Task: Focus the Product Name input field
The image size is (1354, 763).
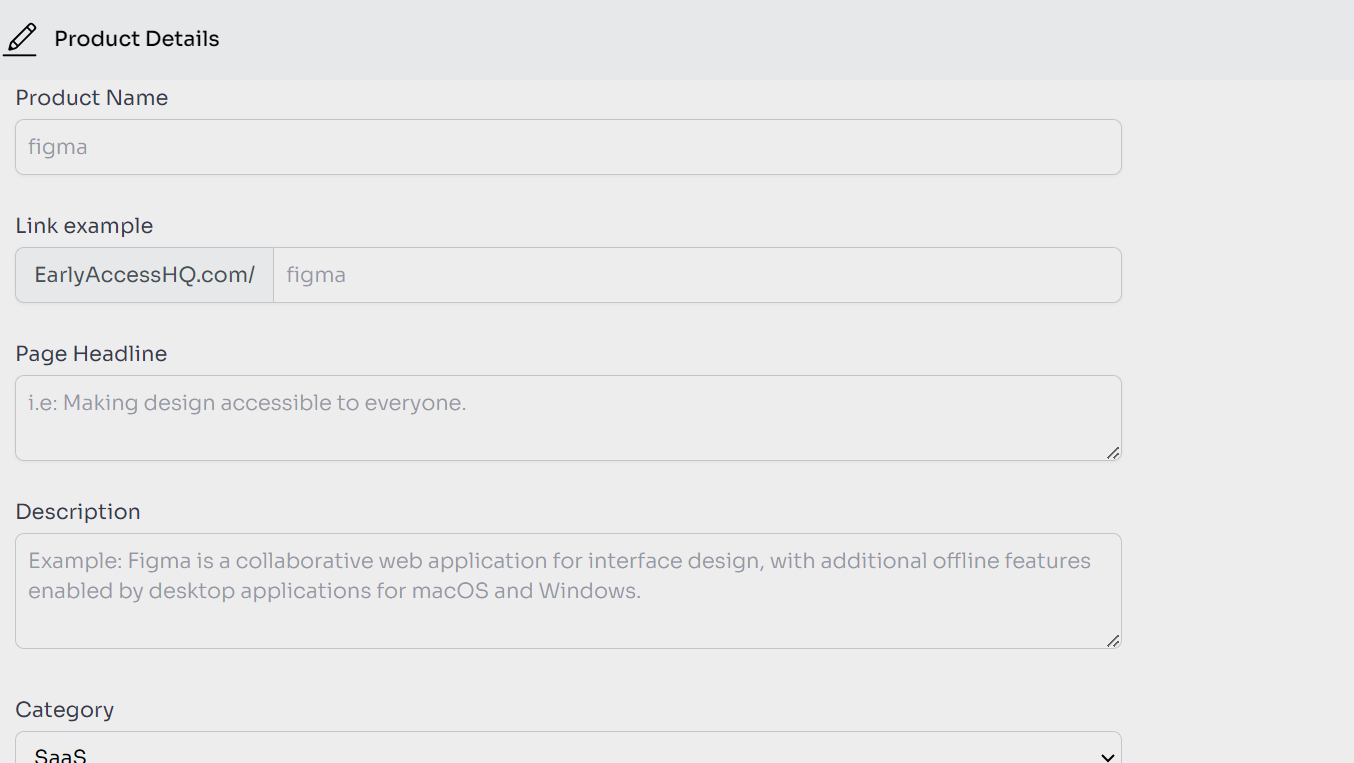Action: [568, 147]
